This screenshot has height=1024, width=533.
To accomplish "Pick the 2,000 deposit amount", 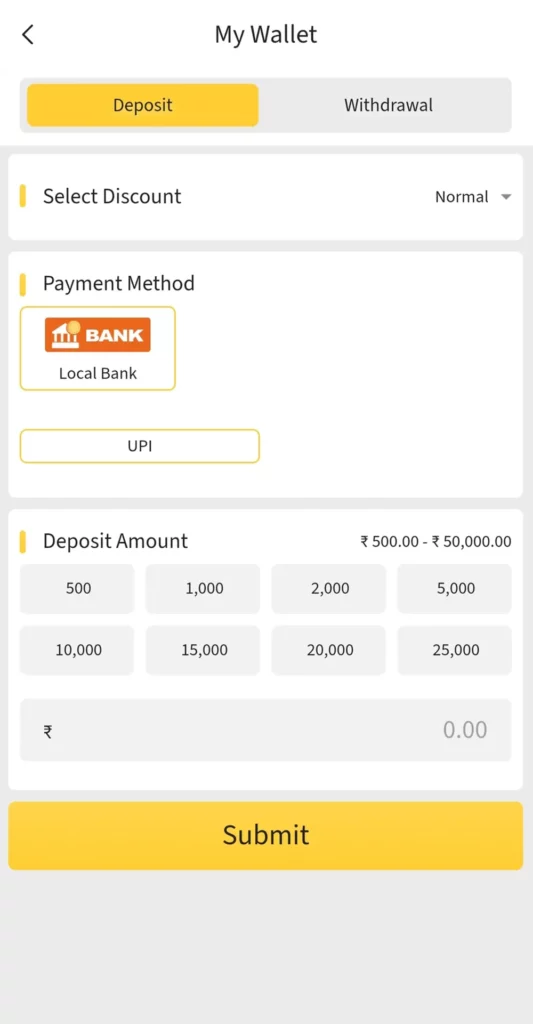I will coord(329,588).
